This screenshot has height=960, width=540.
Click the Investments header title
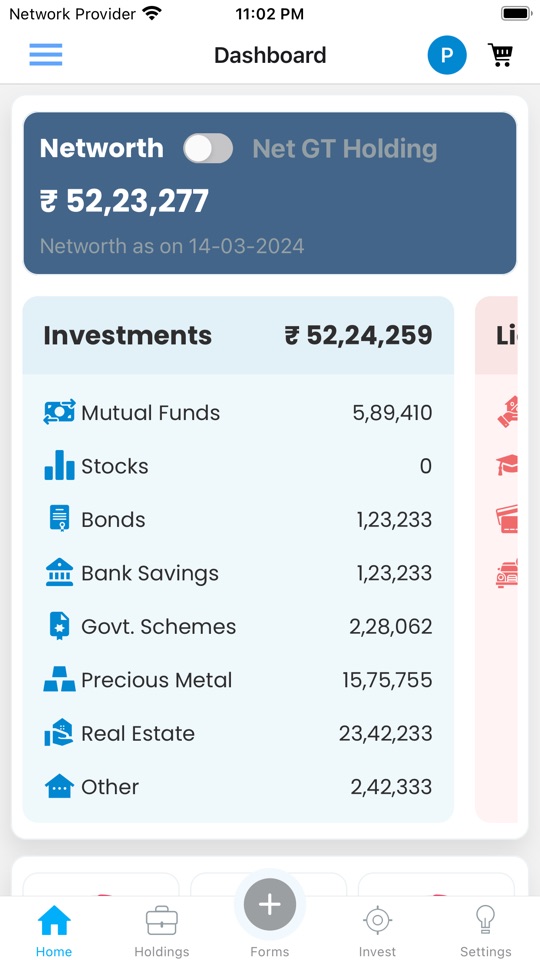click(127, 336)
